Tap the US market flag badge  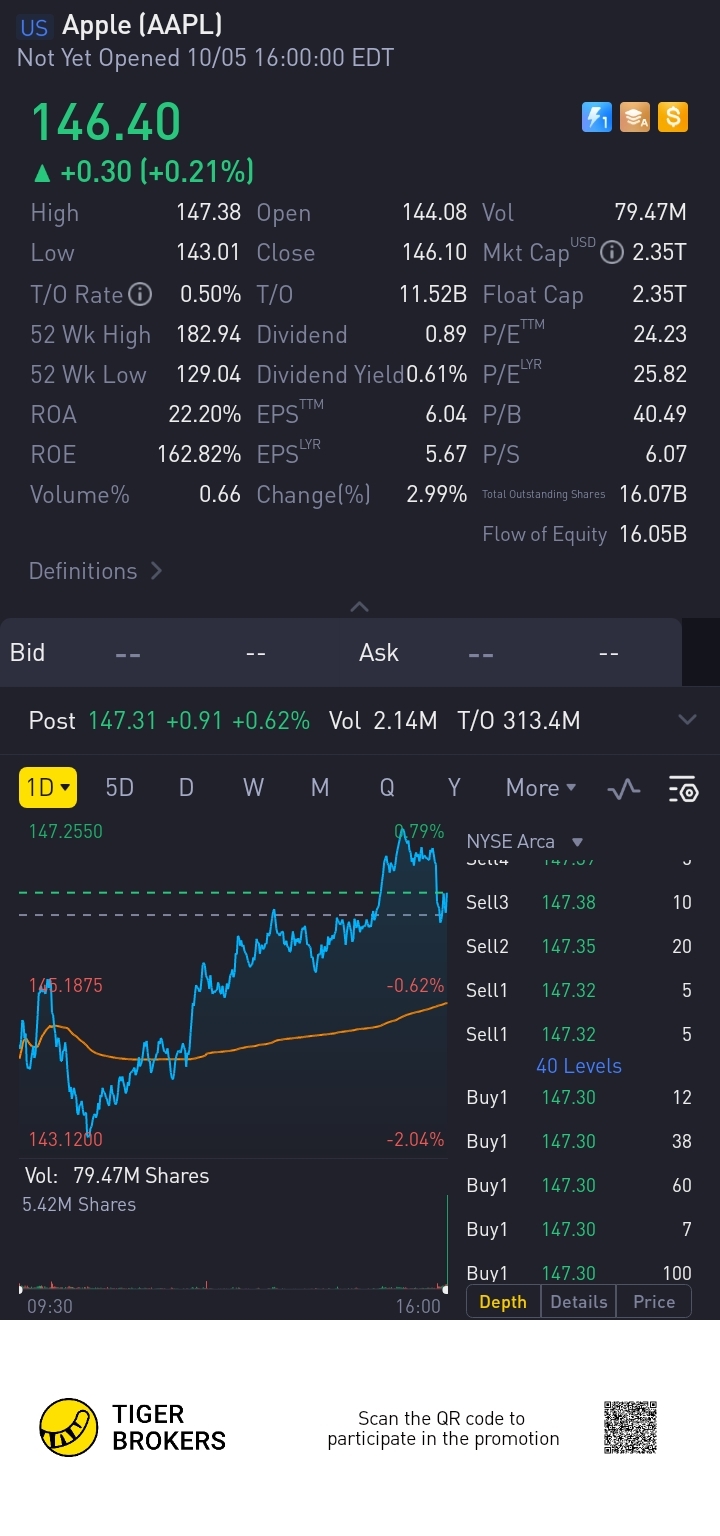click(x=34, y=27)
